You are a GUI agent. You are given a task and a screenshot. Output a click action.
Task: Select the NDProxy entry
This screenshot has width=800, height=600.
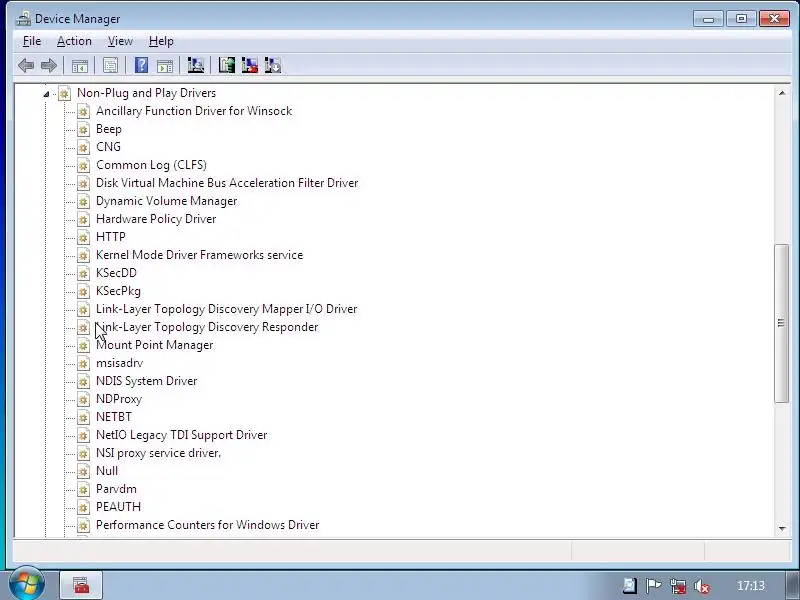pos(119,399)
